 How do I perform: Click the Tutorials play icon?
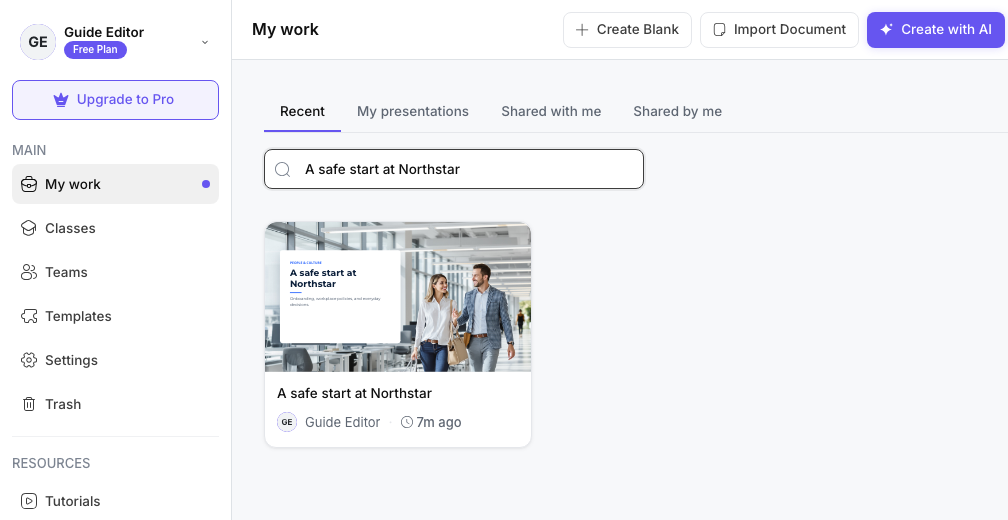[x=29, y=501]
